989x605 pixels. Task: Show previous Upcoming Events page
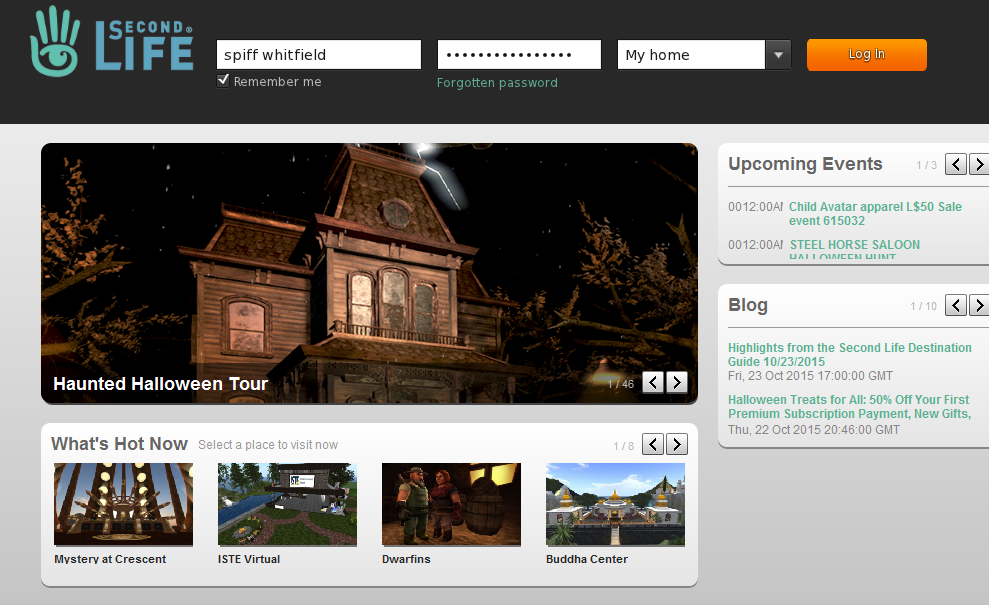tap(956, 165)
